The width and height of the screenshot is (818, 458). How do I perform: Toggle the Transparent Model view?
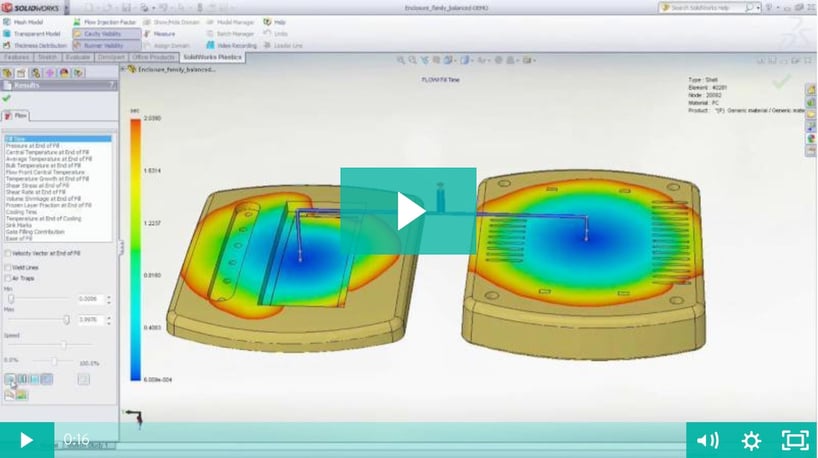[x=31, y=34]
